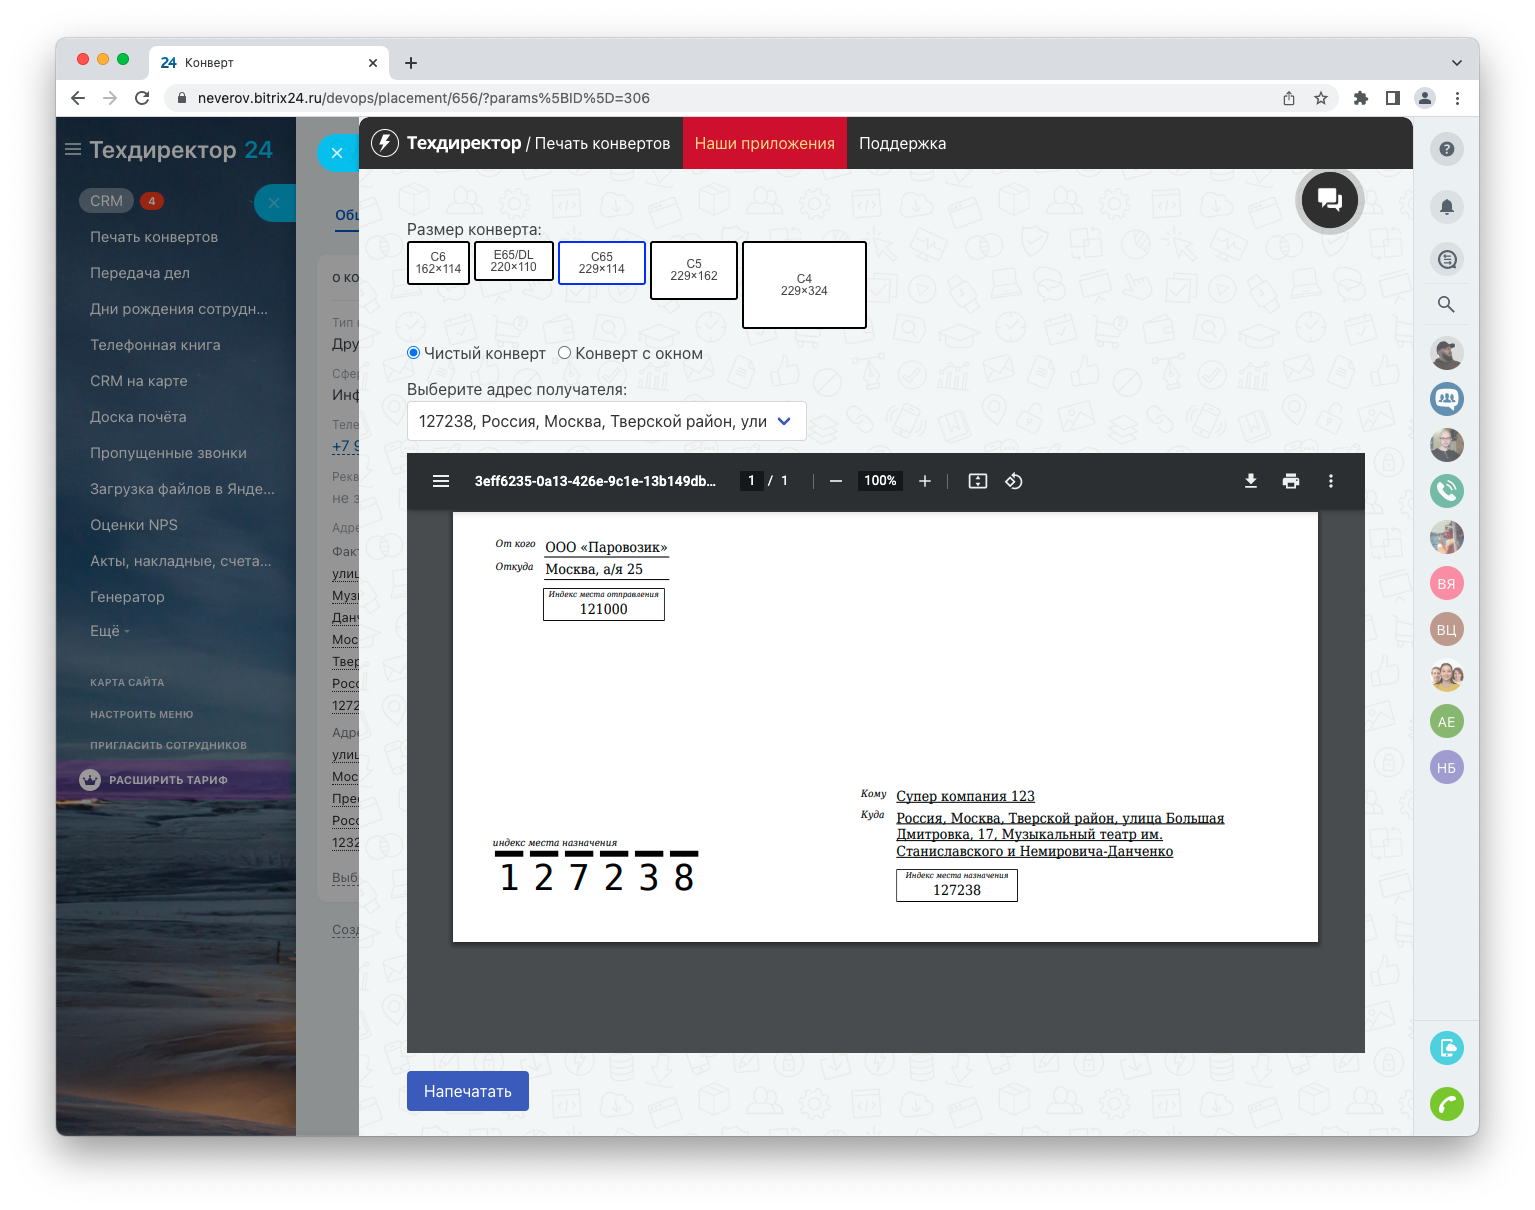Zoom out on the PDF preview
Screen dimensions: 1535x1210
coord(836,481)
